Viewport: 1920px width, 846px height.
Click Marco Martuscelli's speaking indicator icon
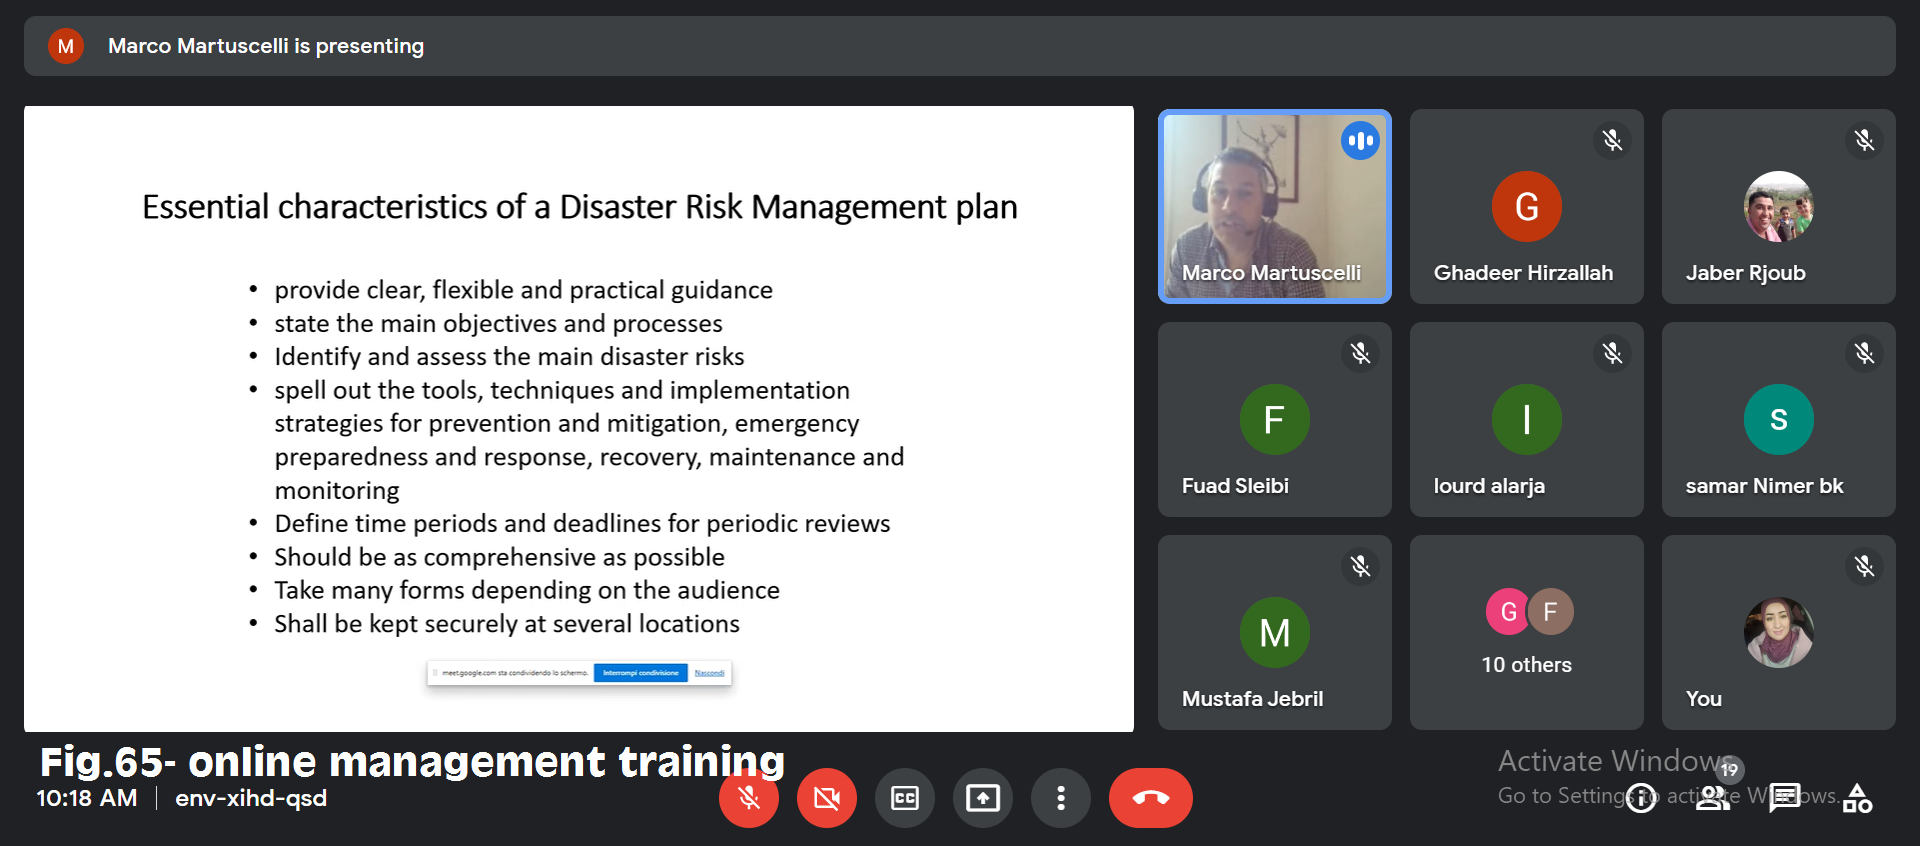coord(1360,141)
